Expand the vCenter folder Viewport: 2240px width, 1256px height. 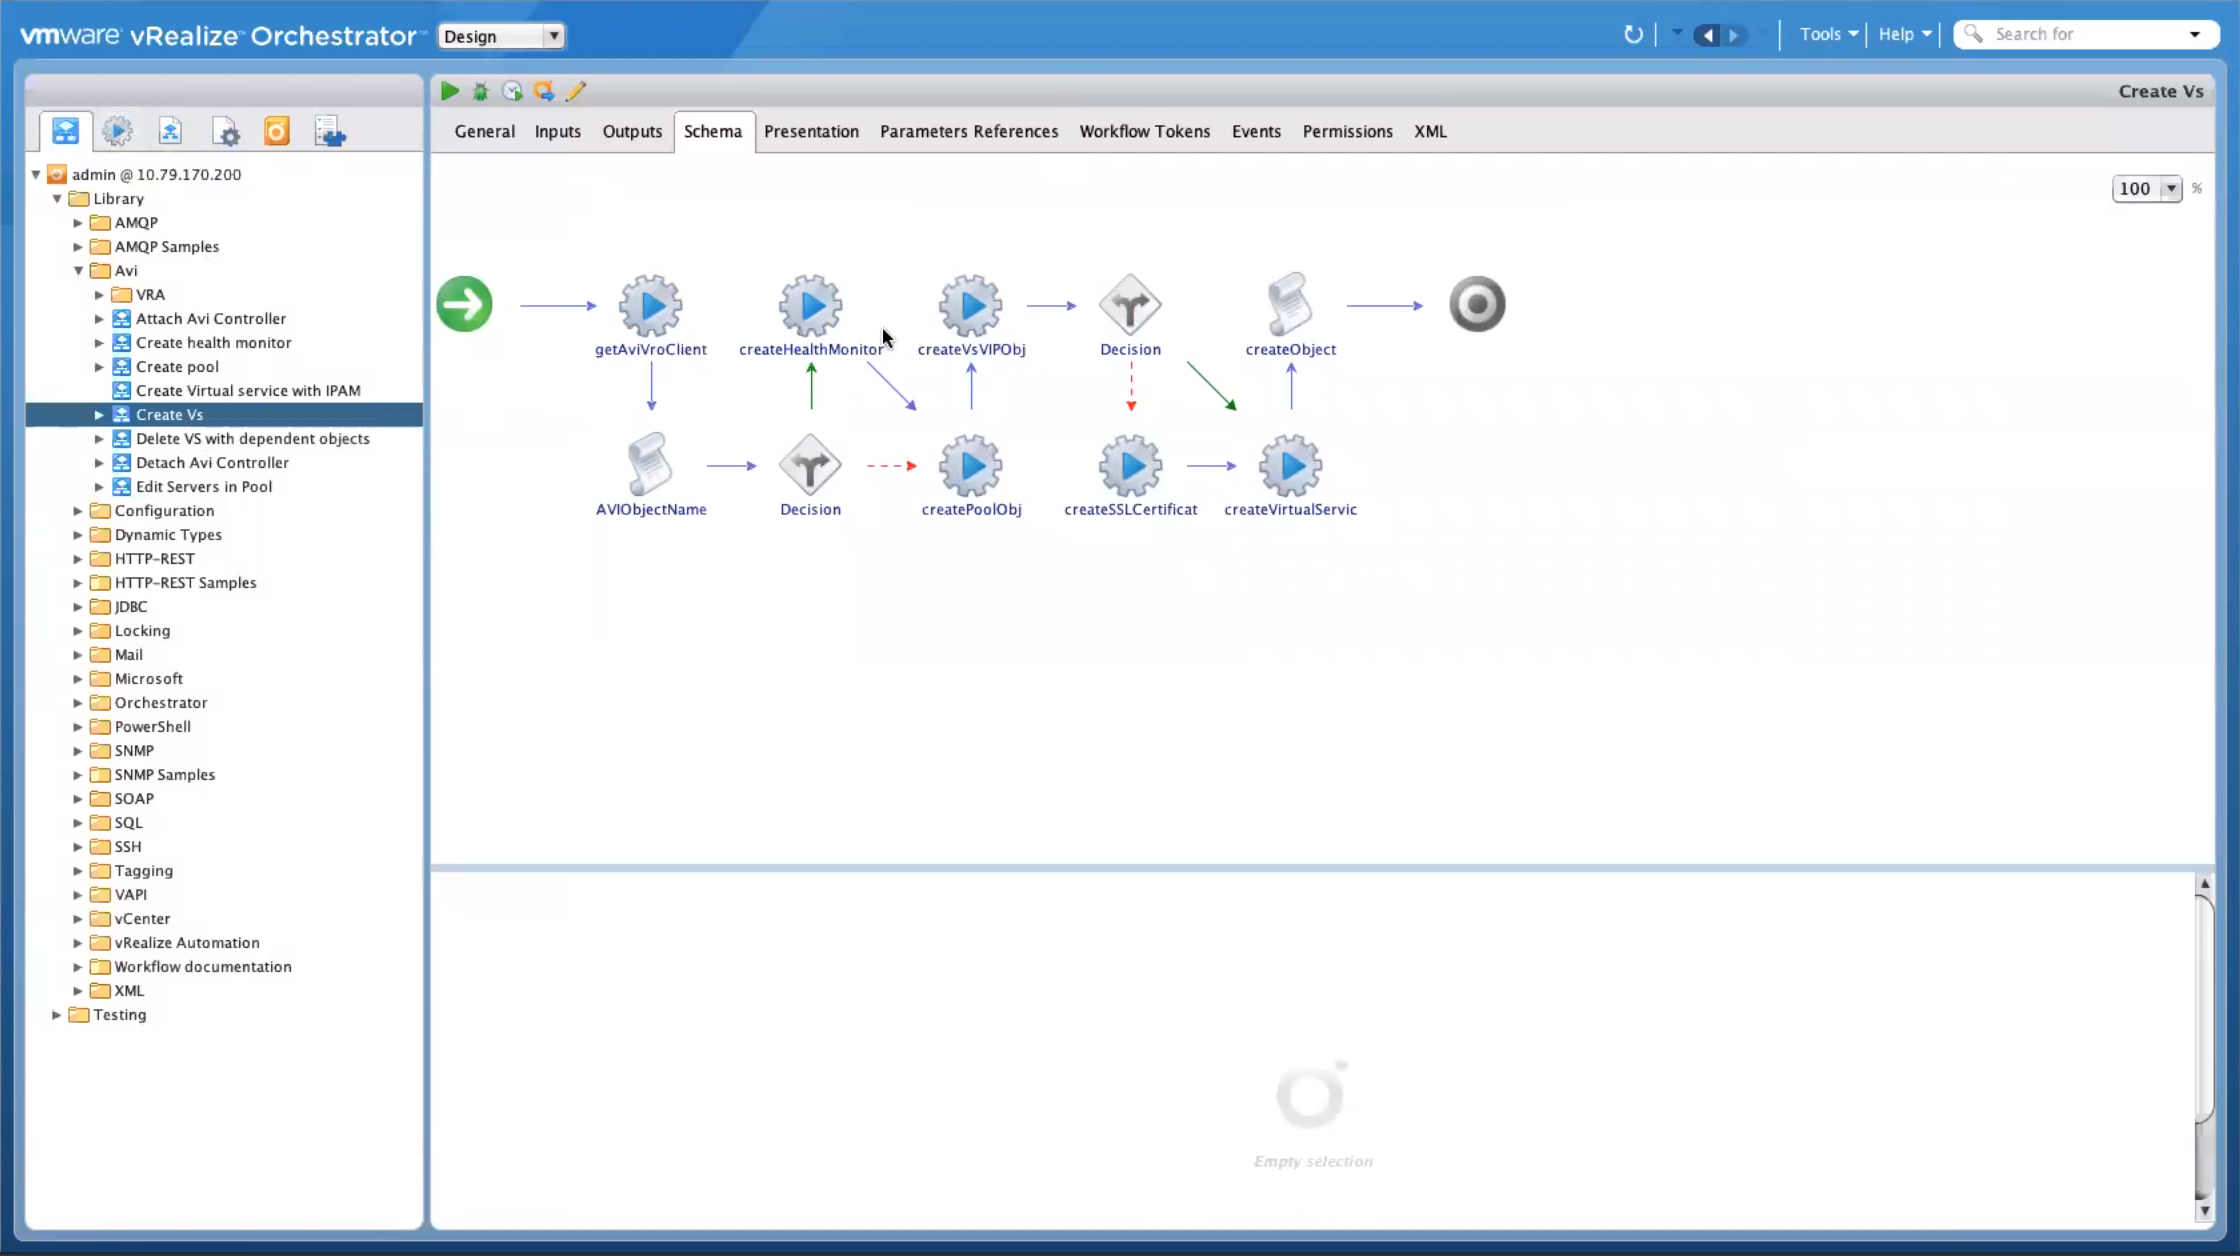(78, 918)
